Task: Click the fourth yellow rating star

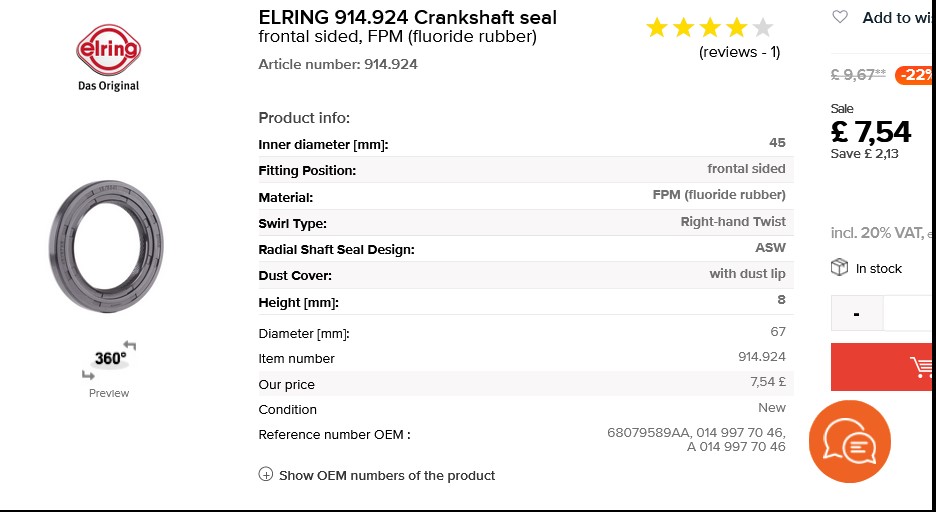Action: (737, 27)
